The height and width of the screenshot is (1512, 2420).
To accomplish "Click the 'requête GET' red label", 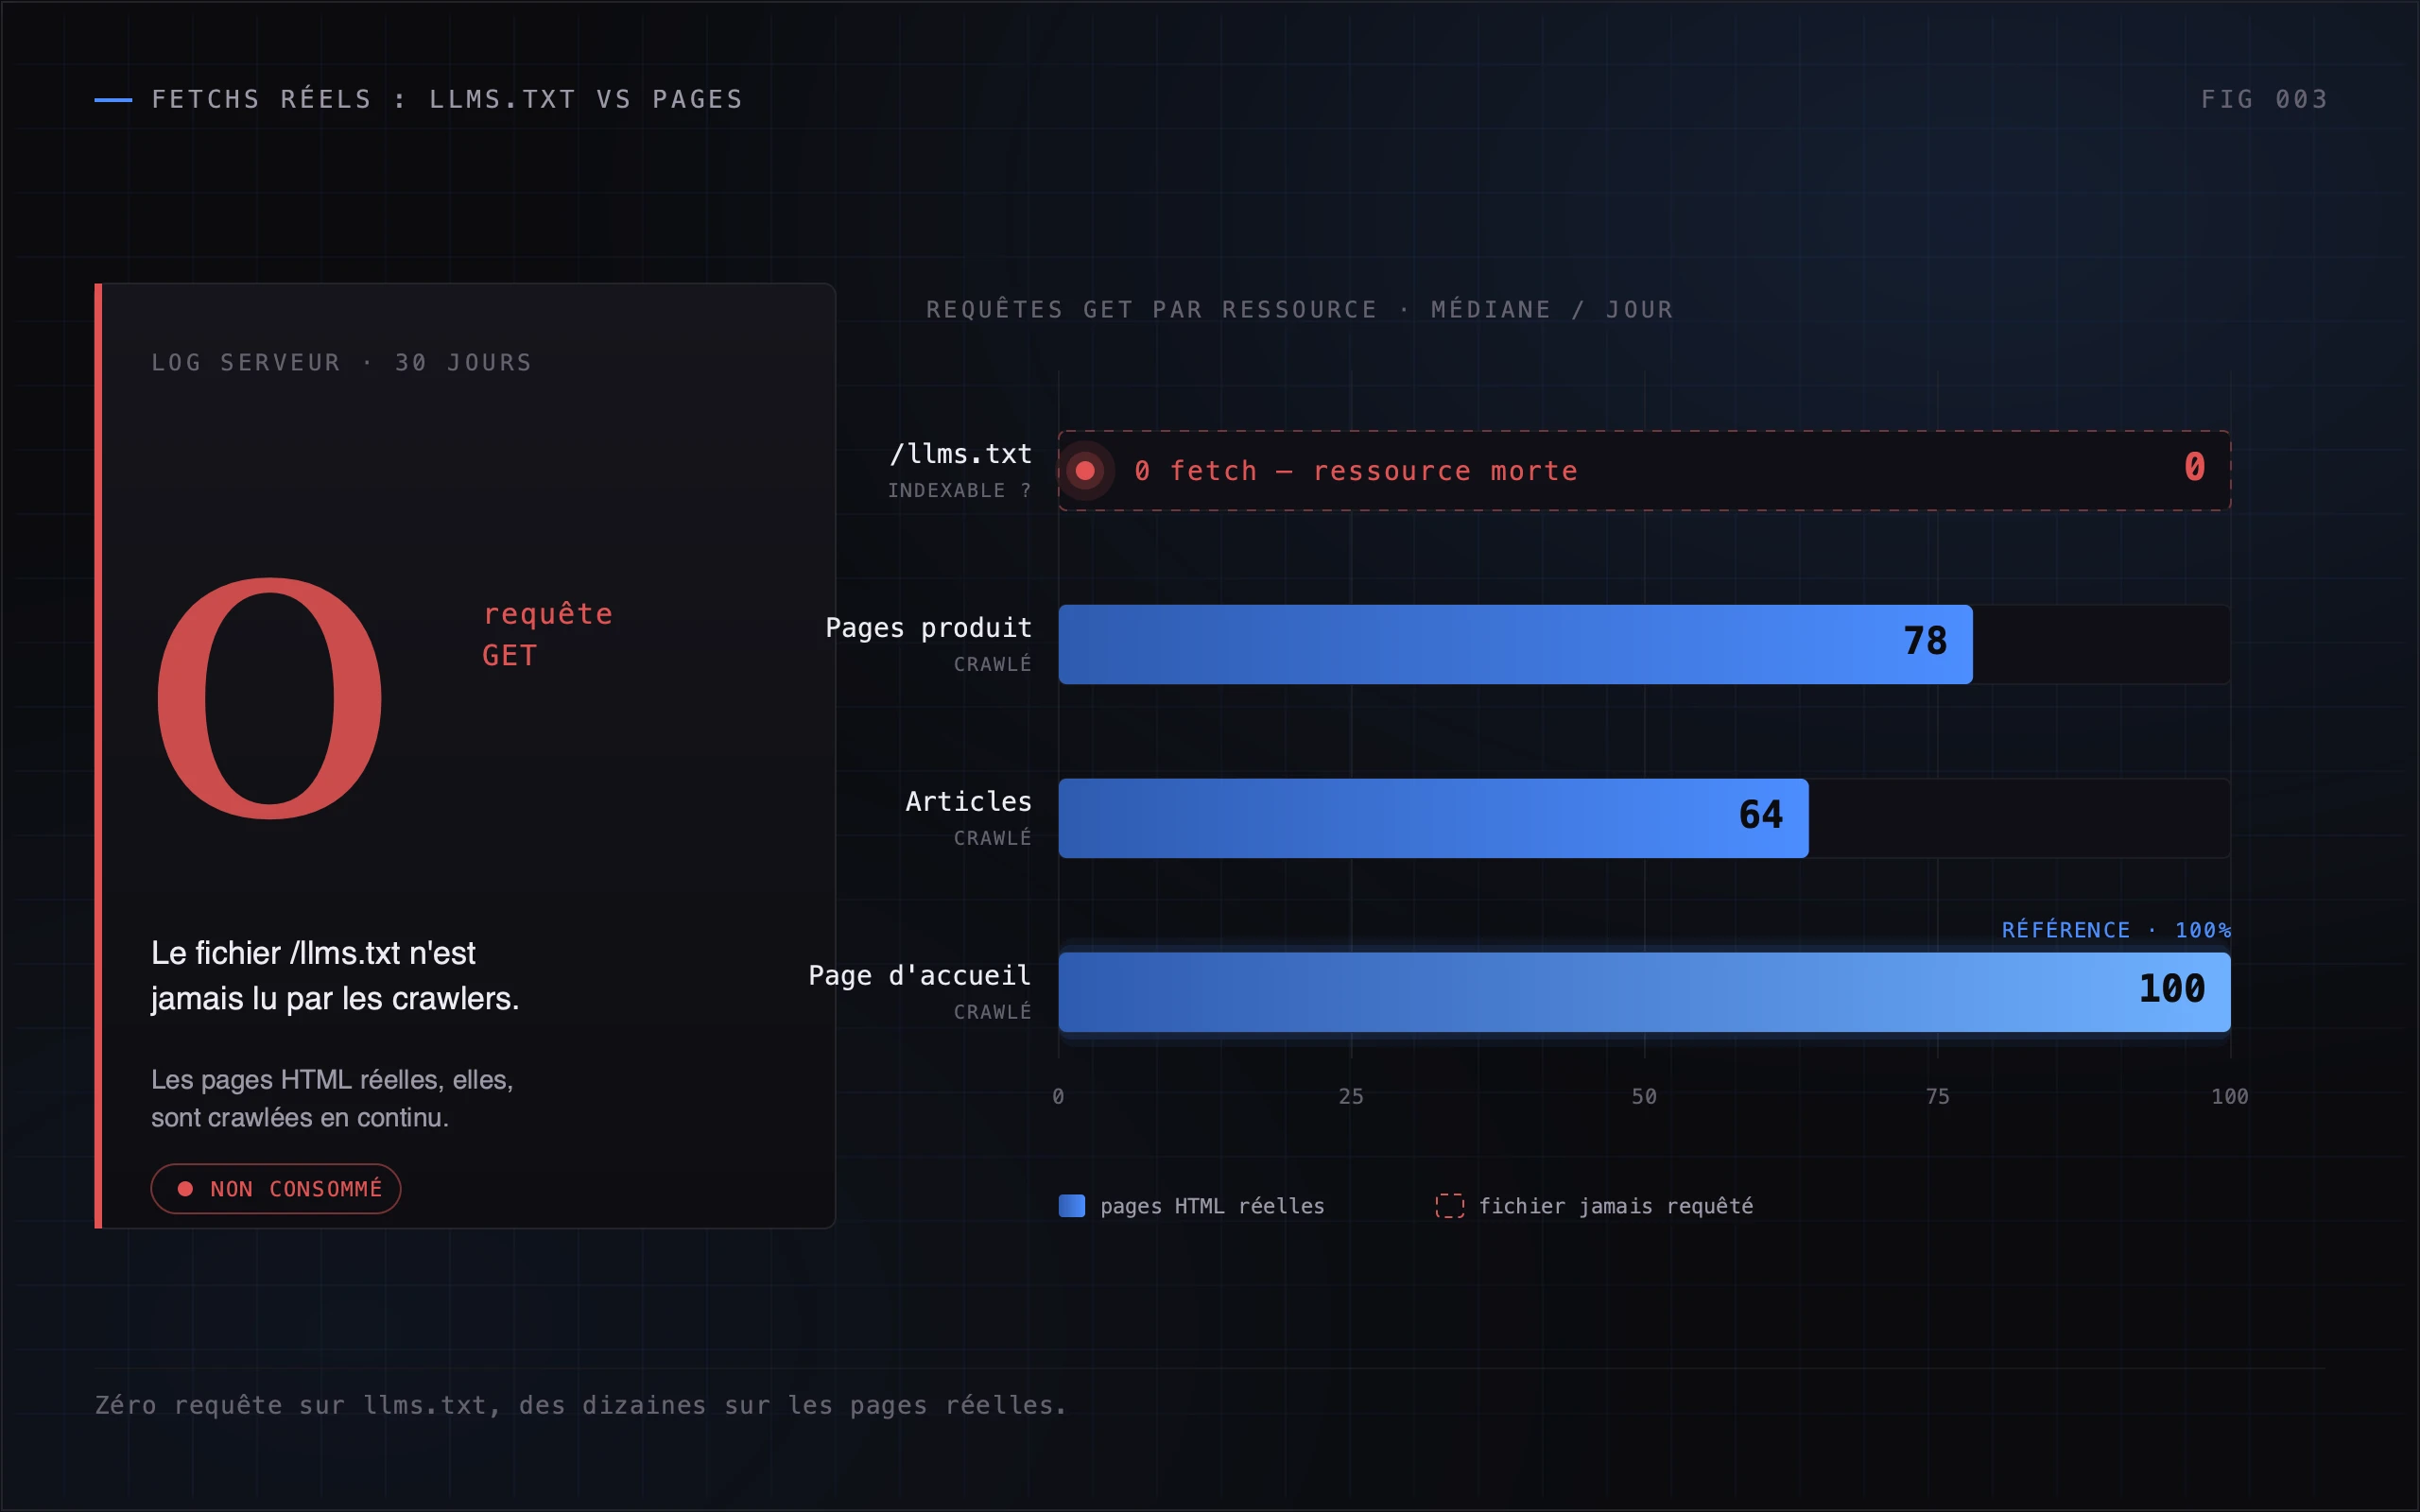I will 547,634.
